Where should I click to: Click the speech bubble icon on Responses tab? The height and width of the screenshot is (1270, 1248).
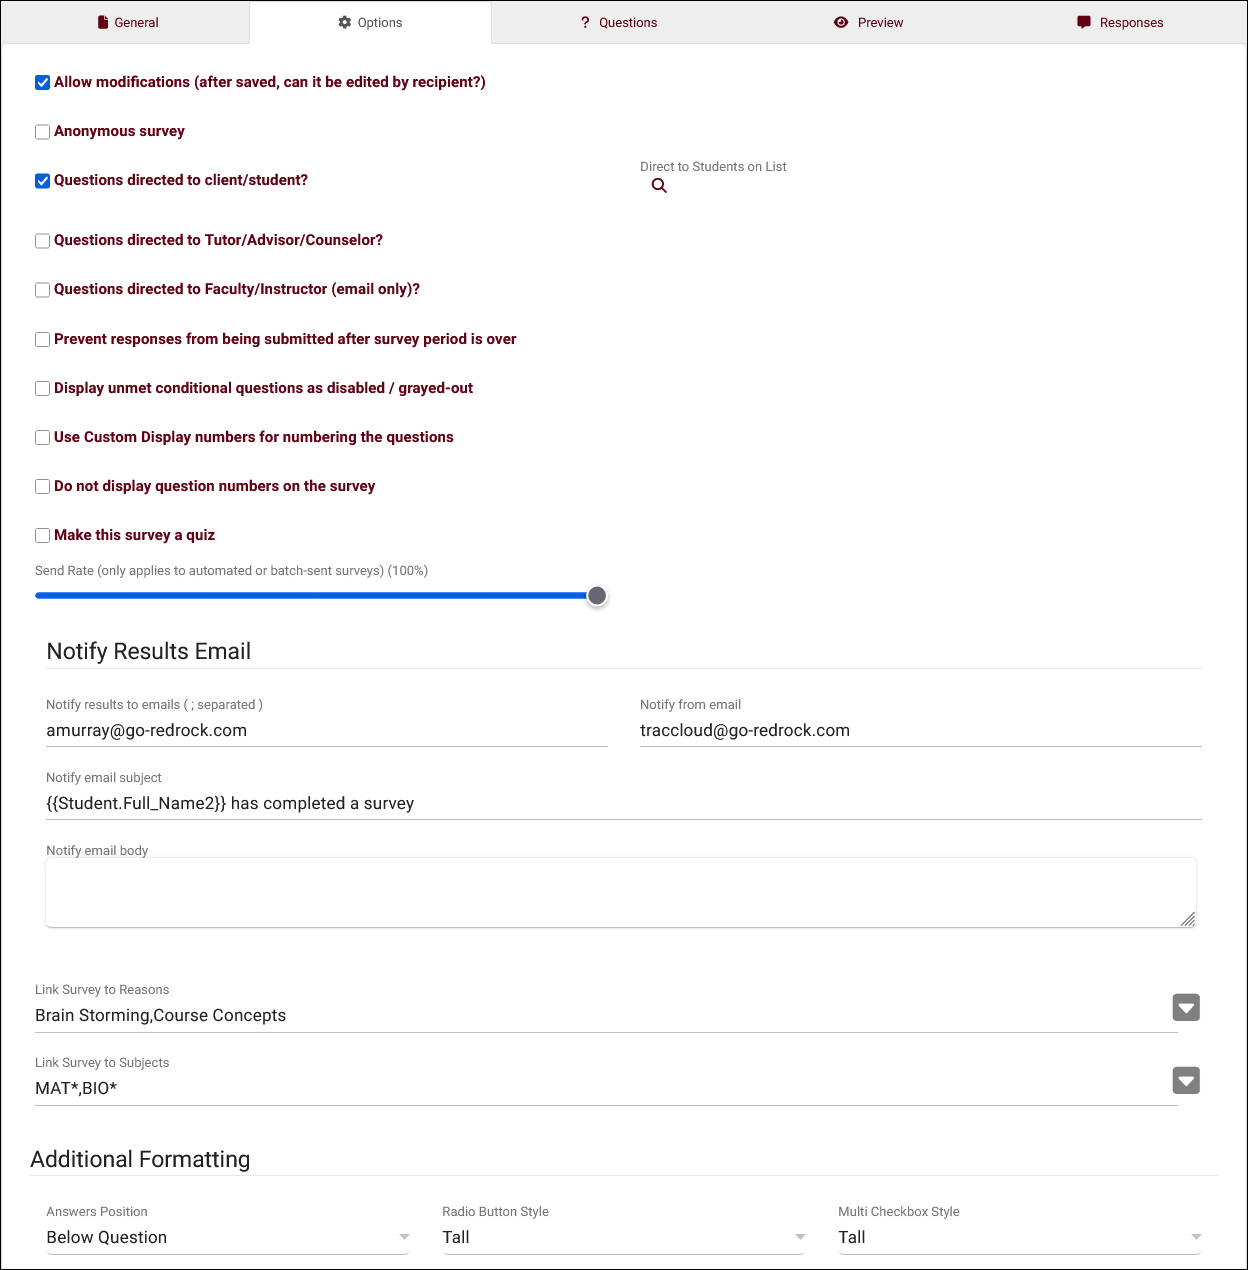click(1084, 22)
